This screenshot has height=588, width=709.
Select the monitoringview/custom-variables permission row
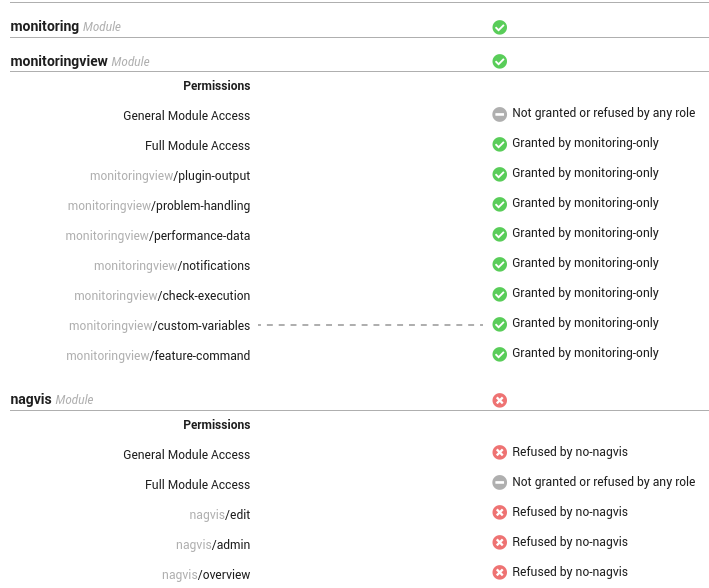pos(359,325)
